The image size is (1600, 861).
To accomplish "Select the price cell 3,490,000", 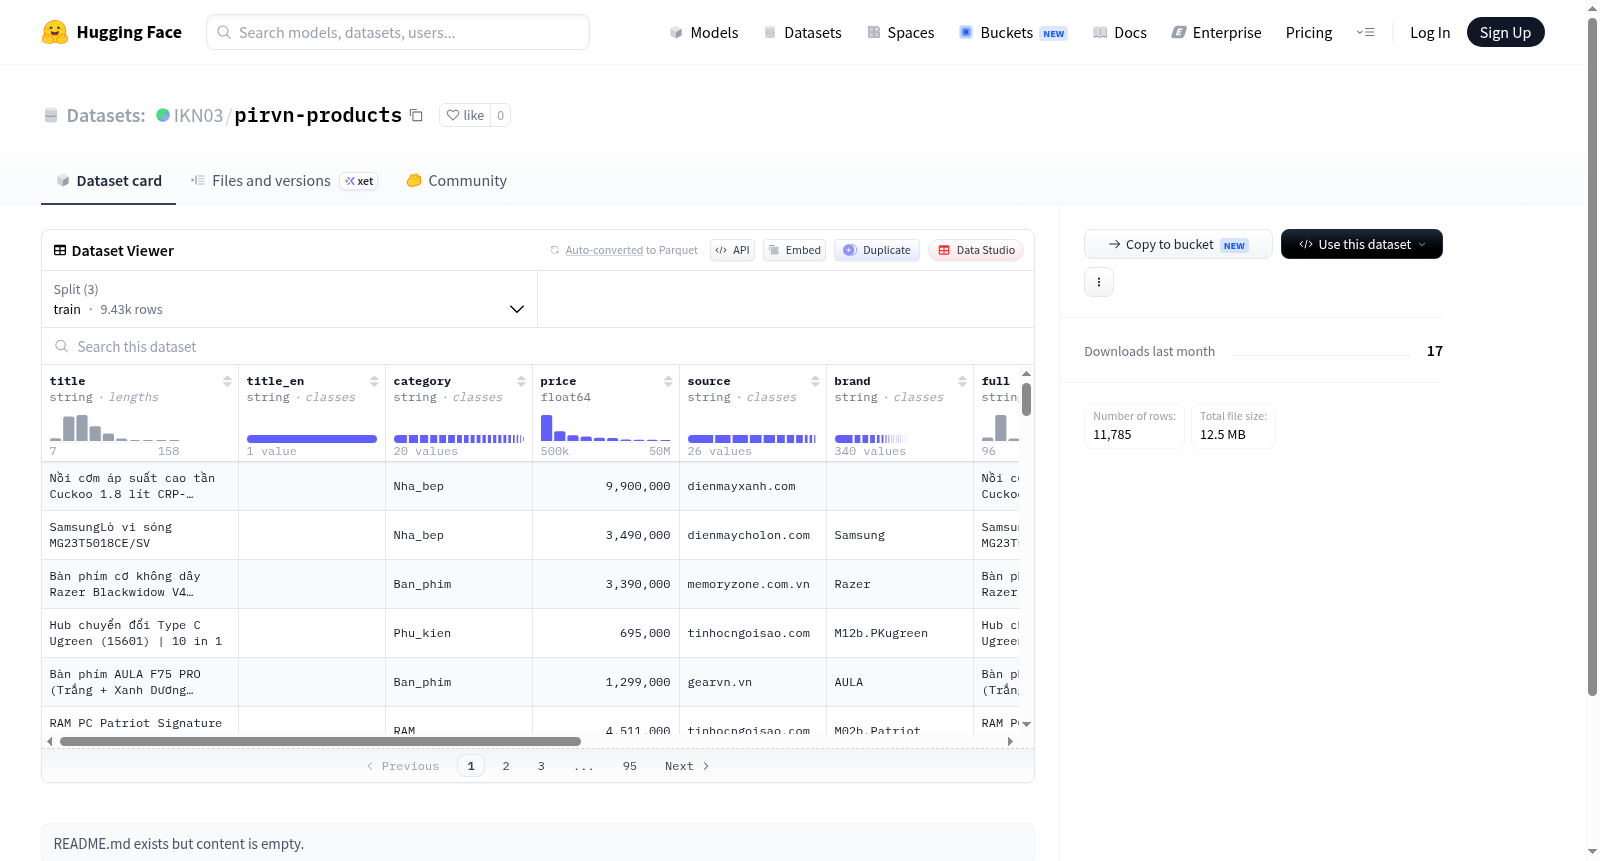I will [x=606, y=535].
